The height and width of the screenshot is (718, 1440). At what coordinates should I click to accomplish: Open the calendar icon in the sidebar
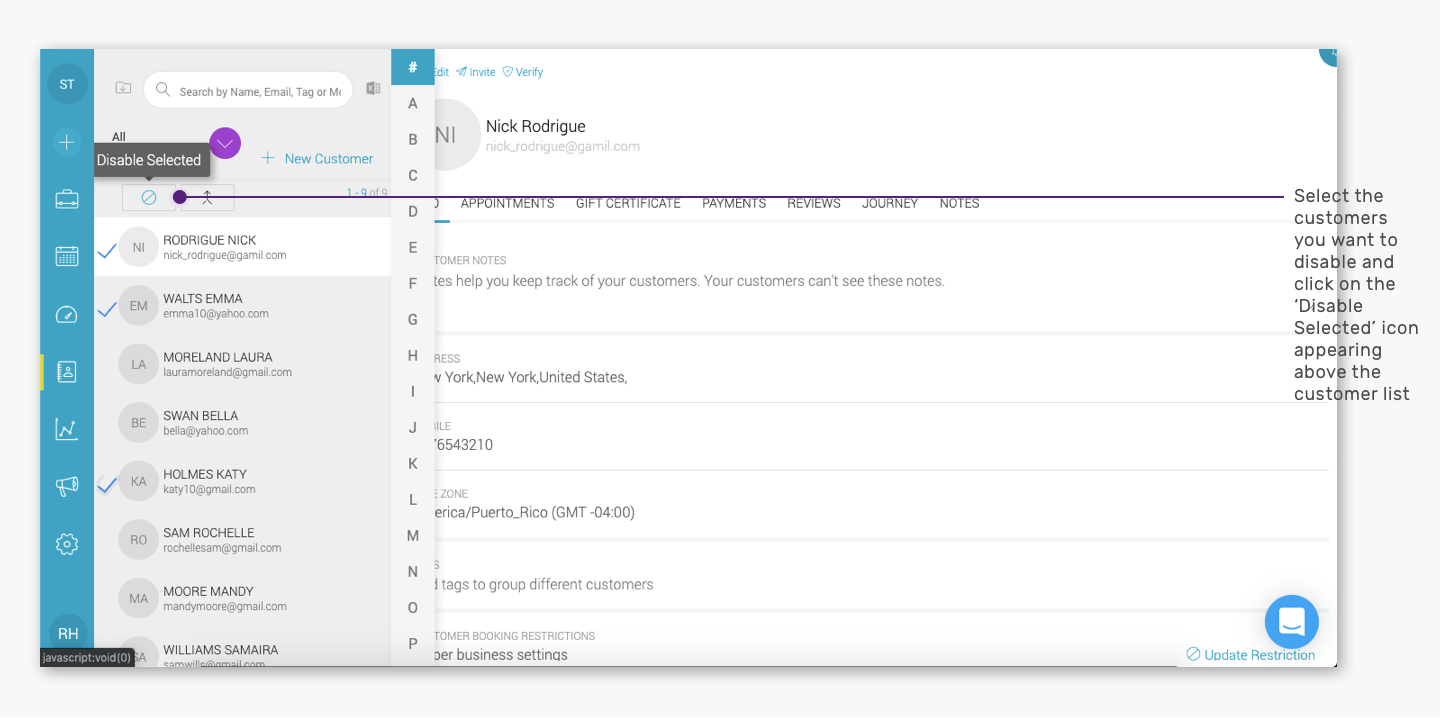(67, 256)
